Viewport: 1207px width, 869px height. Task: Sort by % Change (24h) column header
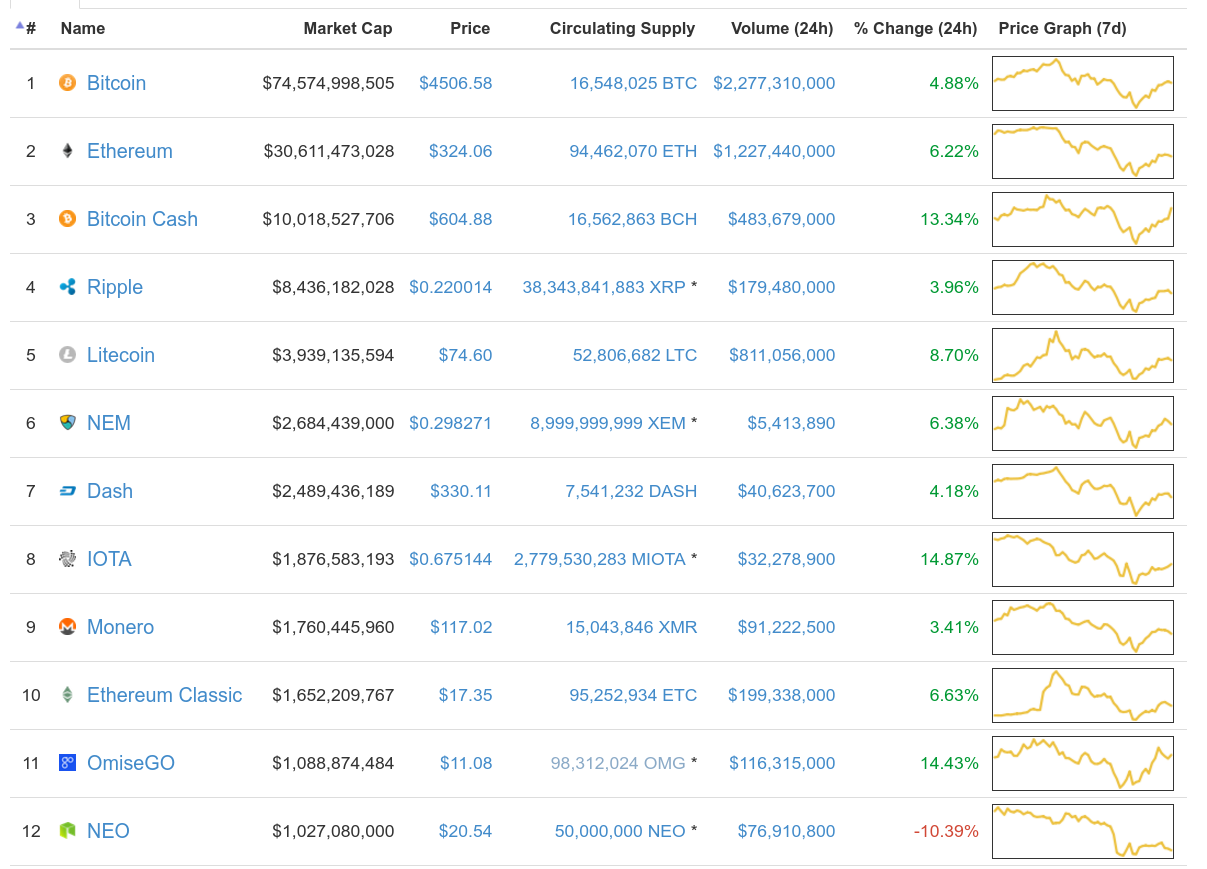[915, 28]
